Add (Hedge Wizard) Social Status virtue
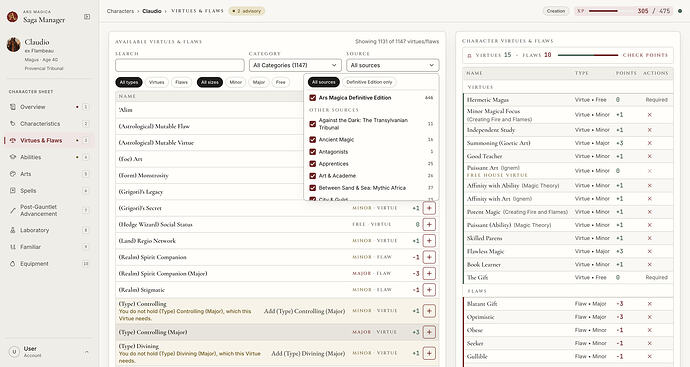Screen dimensions: 690x367 (x=429, y=224)
